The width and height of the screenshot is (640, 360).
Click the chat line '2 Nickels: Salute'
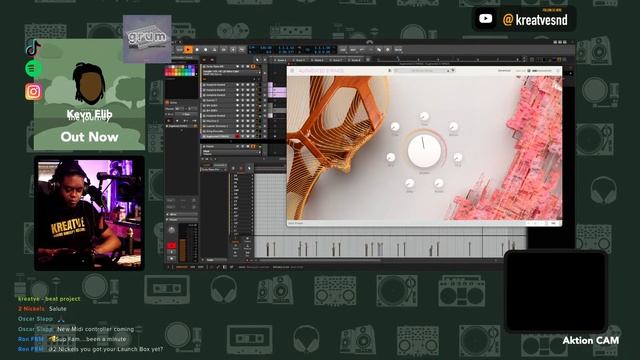[42, 309]
